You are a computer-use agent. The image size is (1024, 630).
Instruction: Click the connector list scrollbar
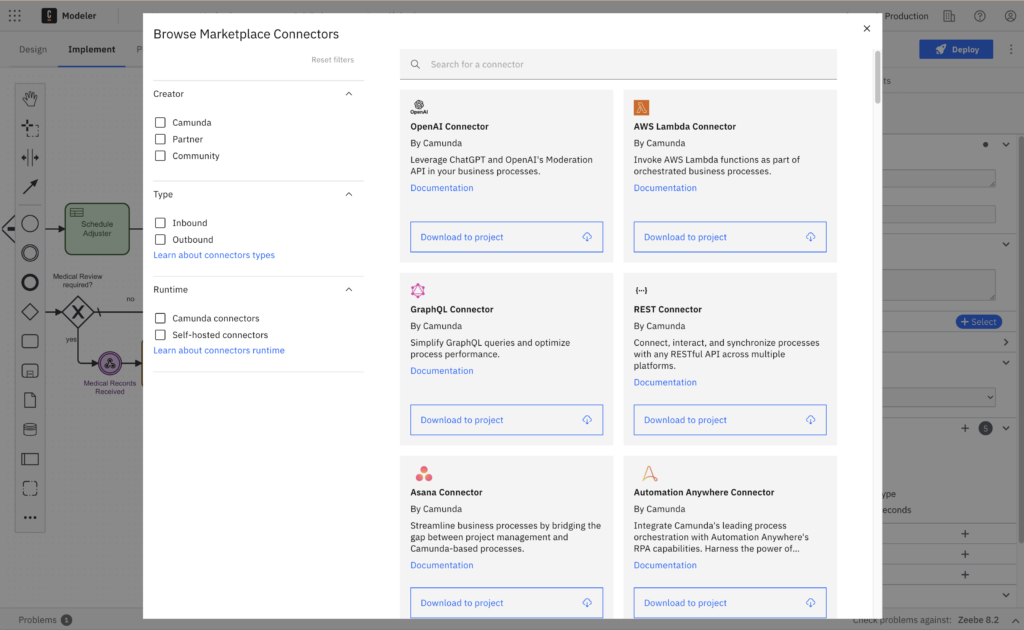pyautogui.click(x=877, y=77)
